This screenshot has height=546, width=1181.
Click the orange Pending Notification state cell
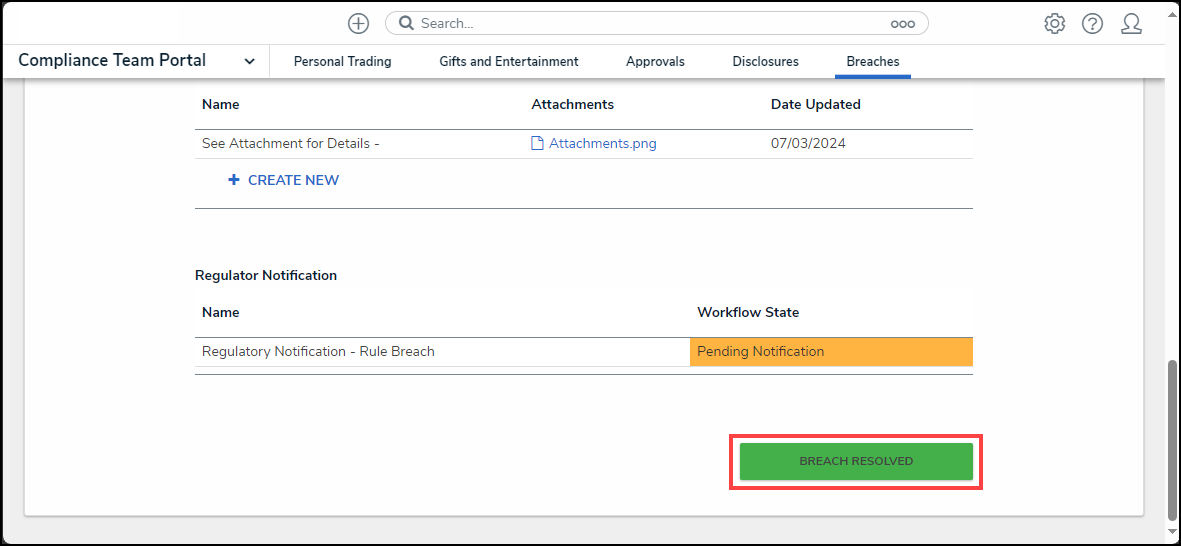pos(830,351)
